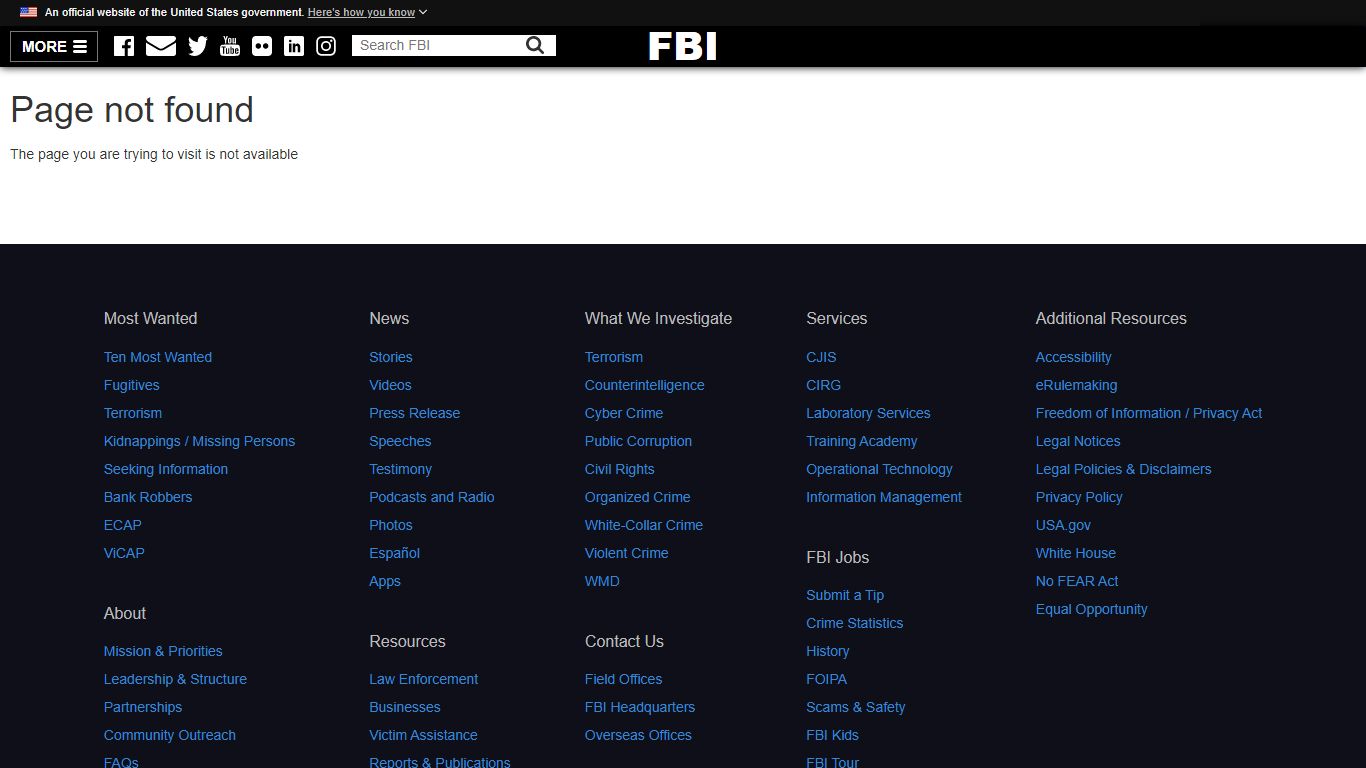
Task: Open Partnerships link
Action: (x=143, y=707)
